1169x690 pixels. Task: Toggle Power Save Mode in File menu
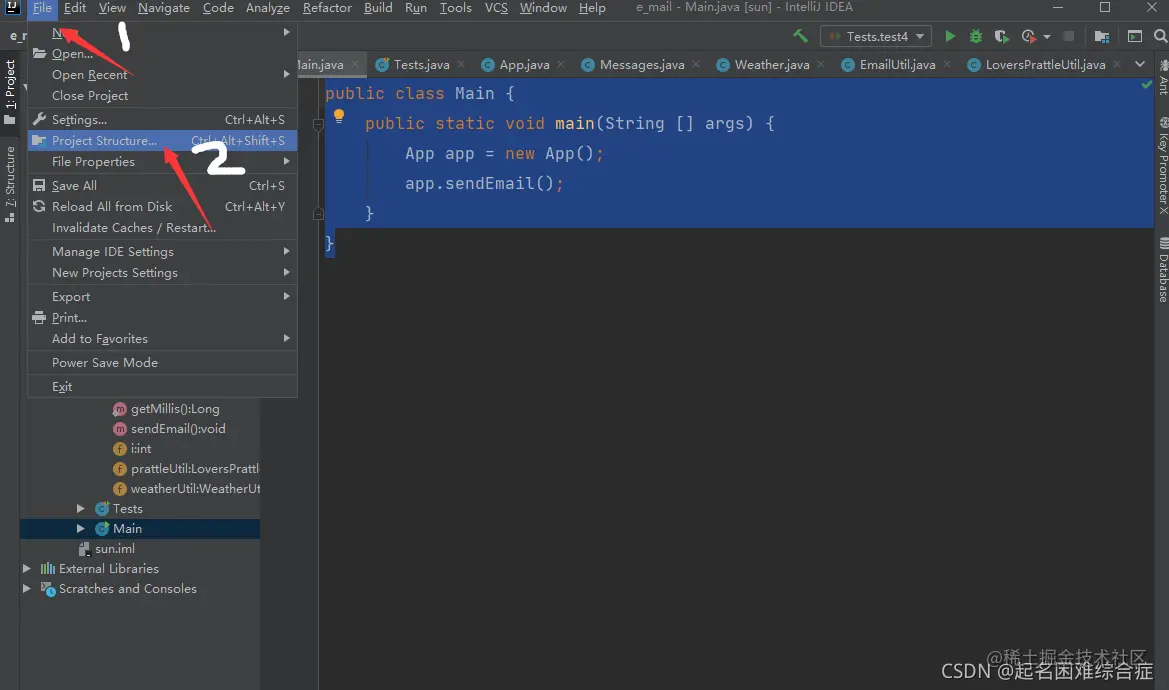click(163, 363)
